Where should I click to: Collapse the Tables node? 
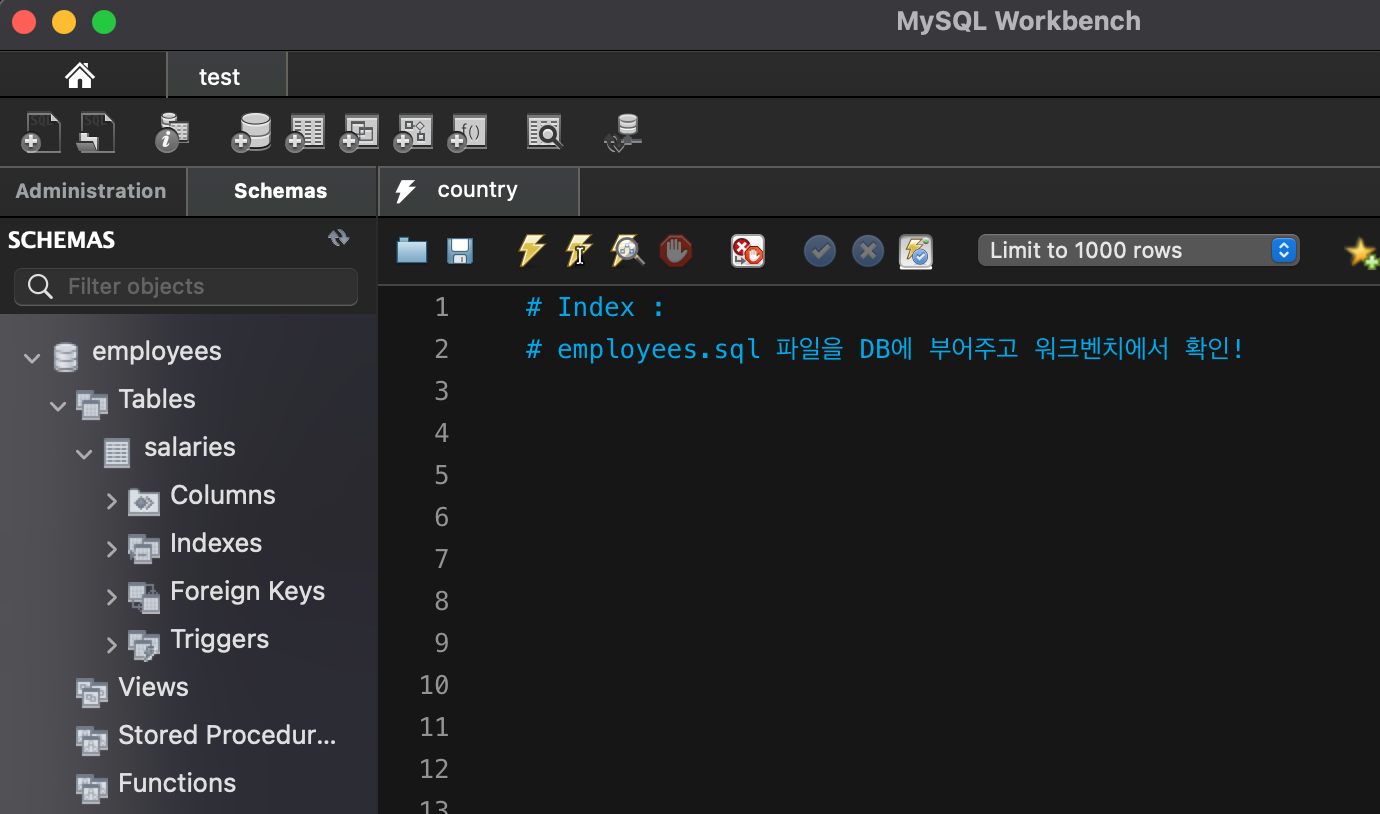click(58, 404)
